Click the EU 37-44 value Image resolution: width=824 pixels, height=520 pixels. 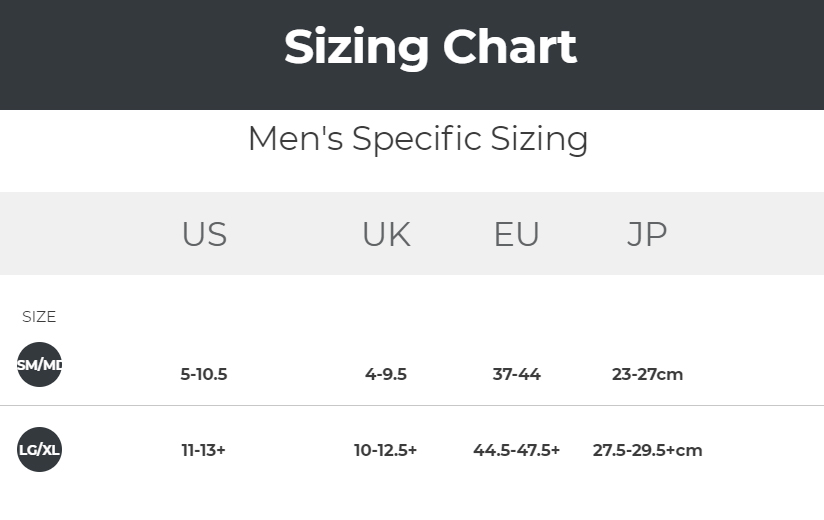pyautogui.click(x=517, y=375)
